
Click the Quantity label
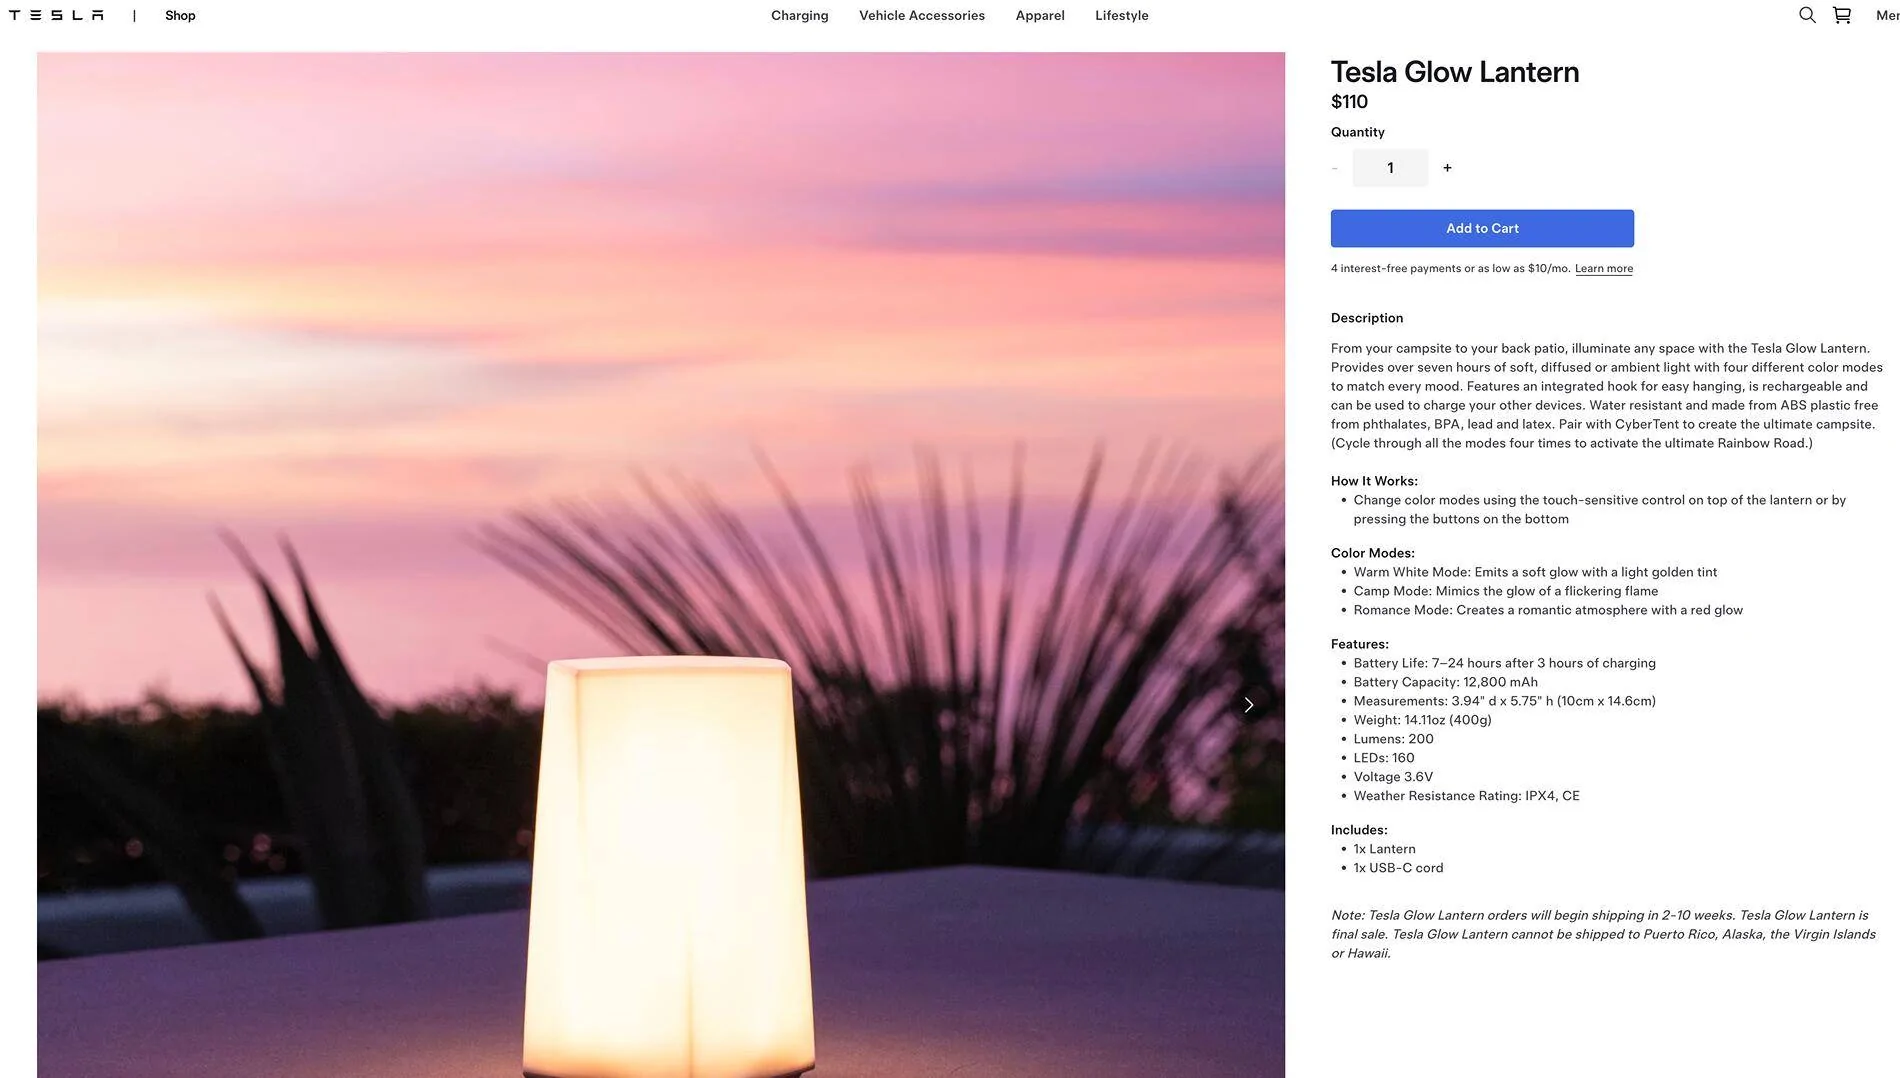(1358, 132)
